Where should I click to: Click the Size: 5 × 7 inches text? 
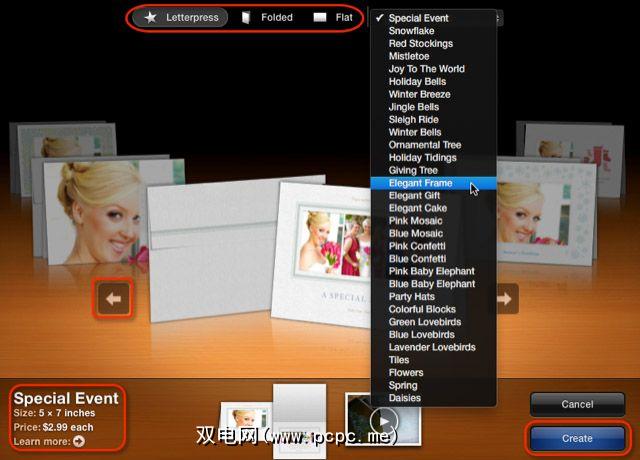[54, 413]
